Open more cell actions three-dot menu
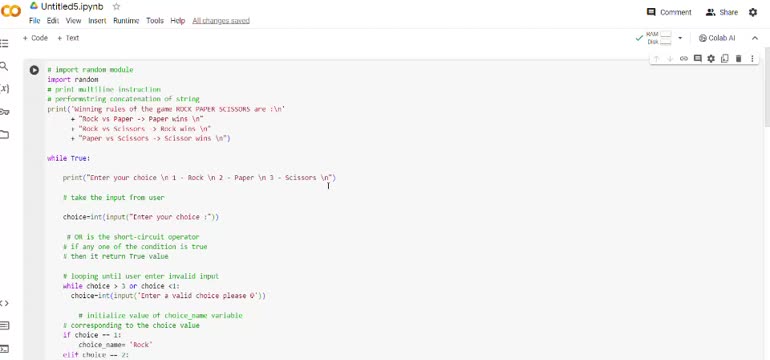Viewport: 770px width, 360px height. pyautogui.click(x=752, y=58)
